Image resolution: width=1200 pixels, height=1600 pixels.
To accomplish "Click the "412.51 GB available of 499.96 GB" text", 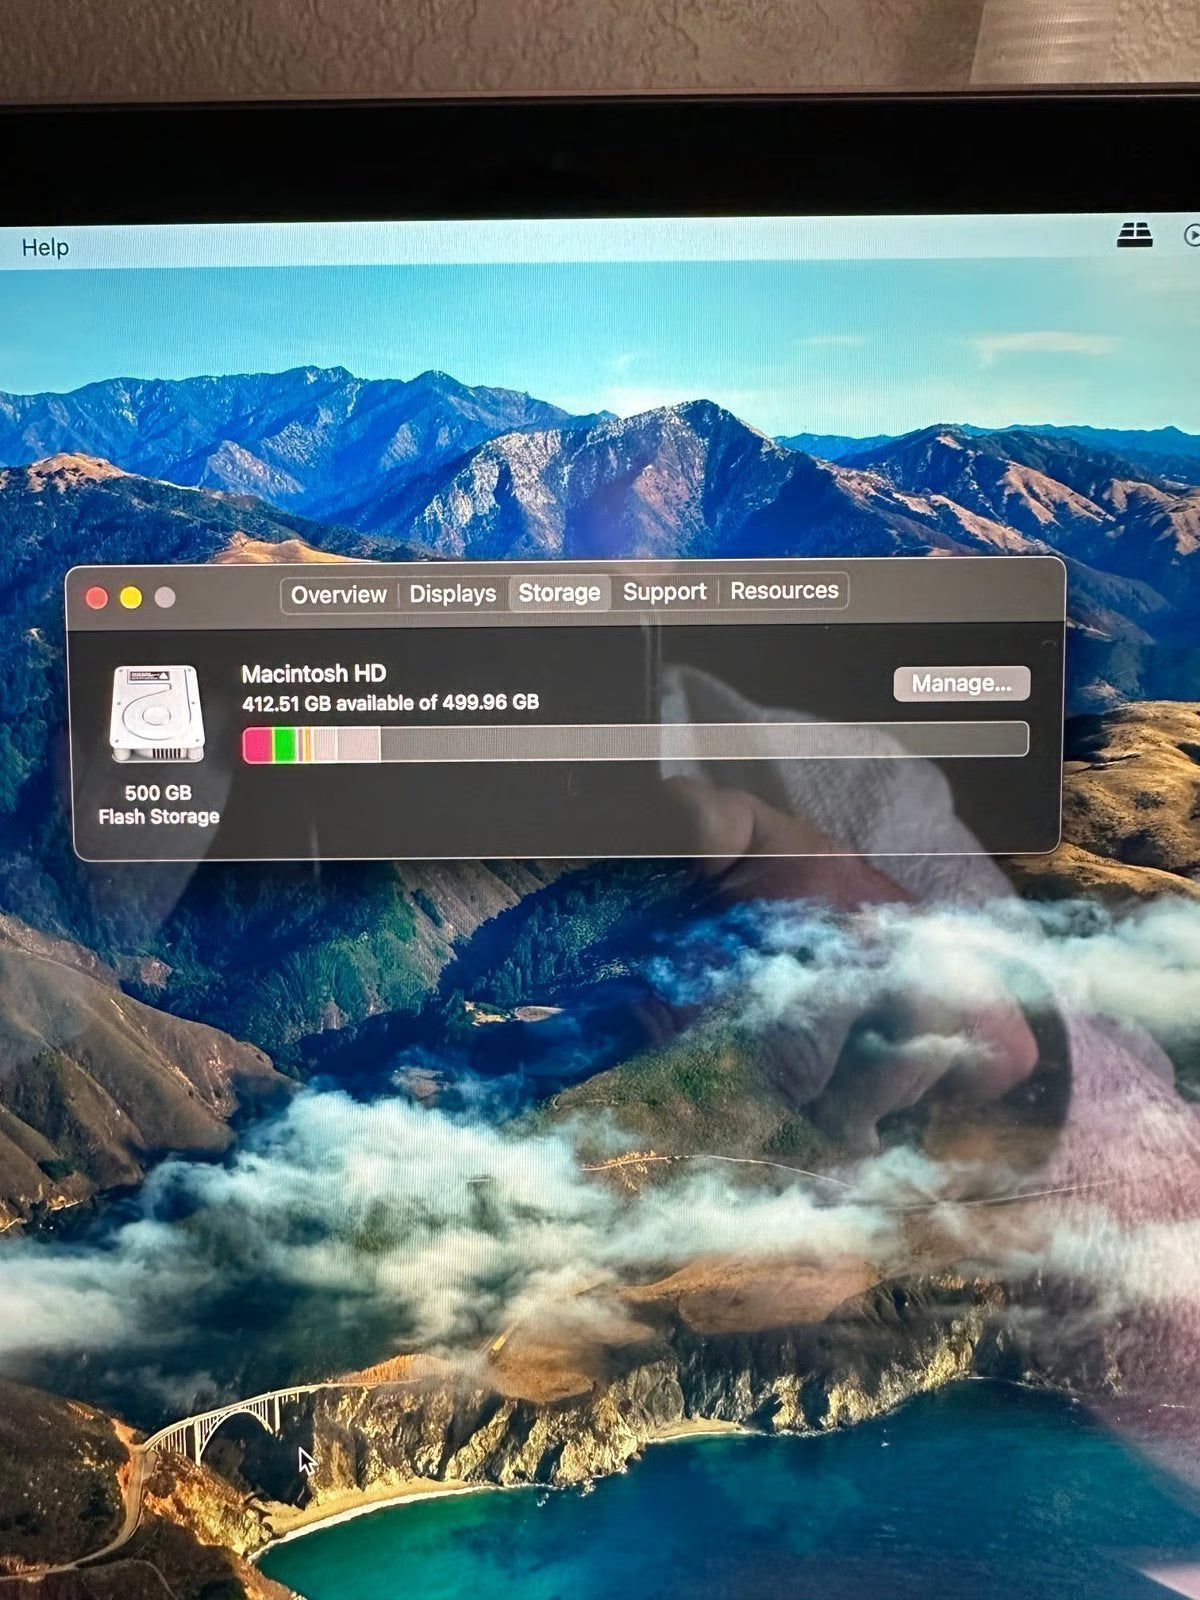I will click(390, 703).
